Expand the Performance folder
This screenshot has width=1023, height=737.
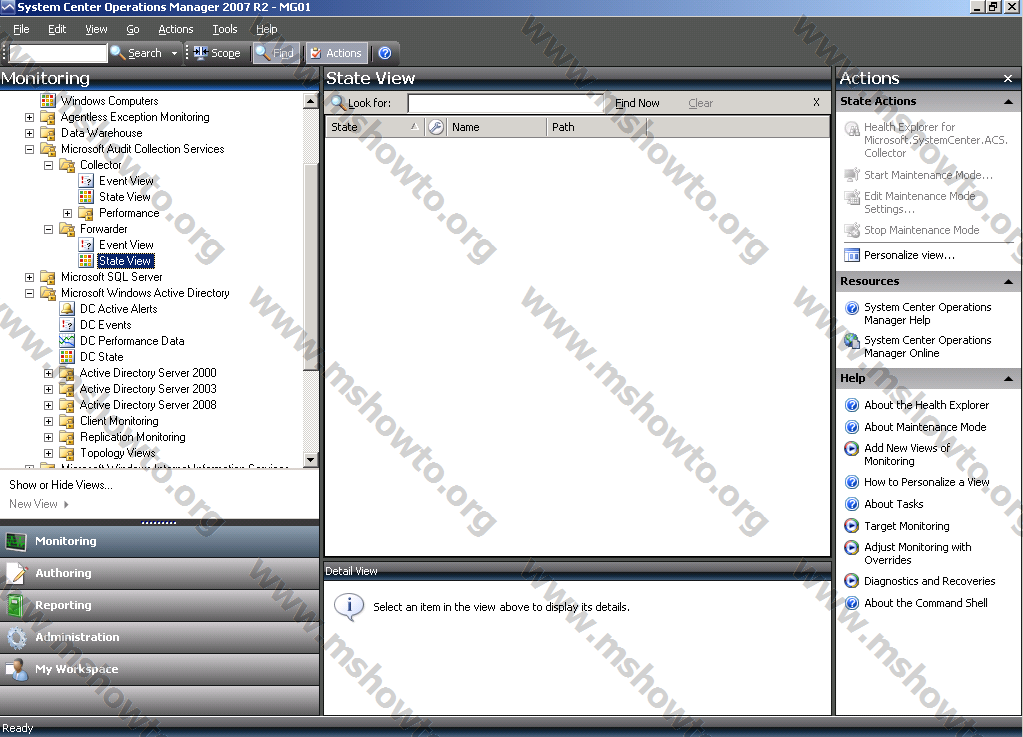(x=67, y=213)
